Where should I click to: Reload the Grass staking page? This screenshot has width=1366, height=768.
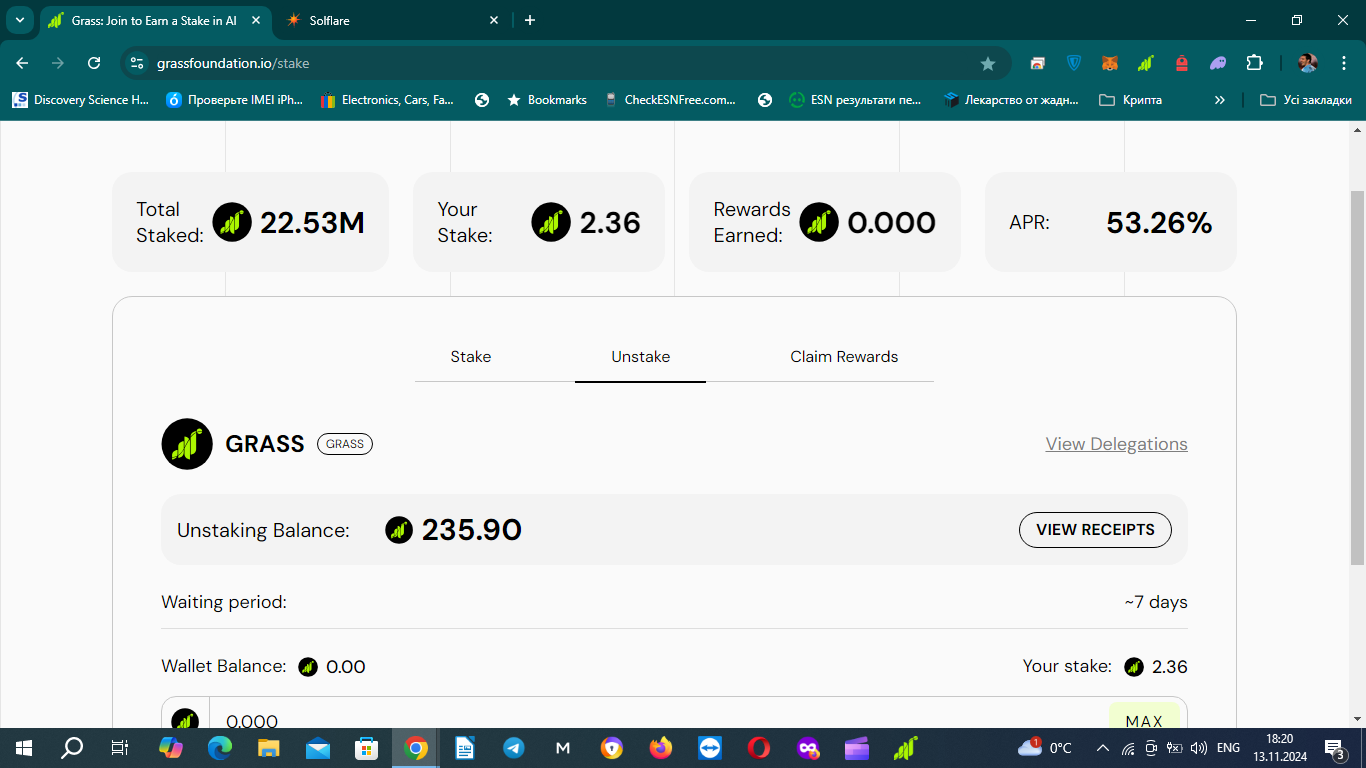(x=94, y=63)
